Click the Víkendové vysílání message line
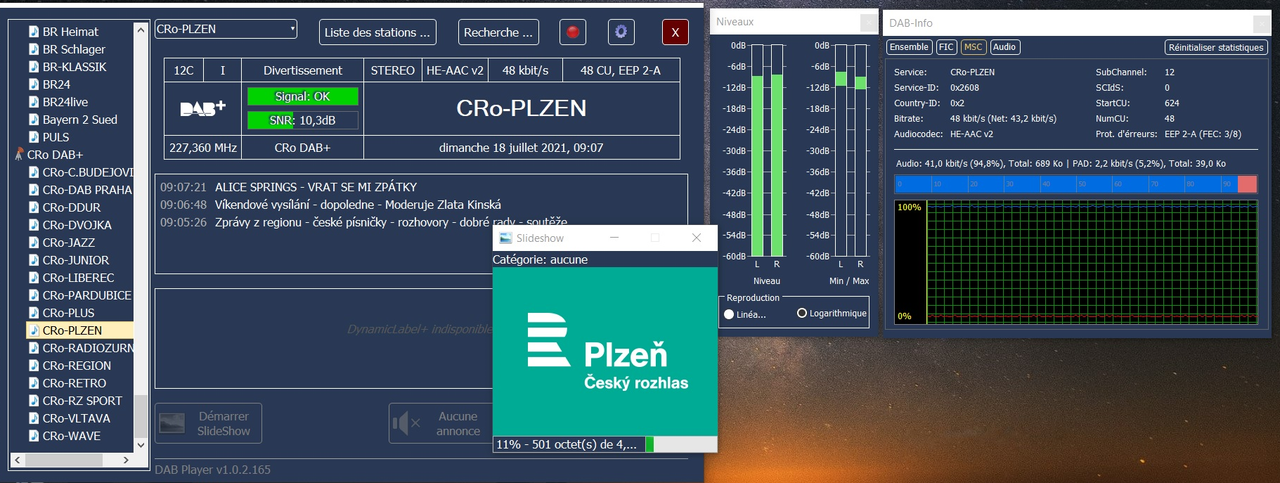The height and width of the screenshot is (483, 1280). pyautogui.click(x=358, y=204)
